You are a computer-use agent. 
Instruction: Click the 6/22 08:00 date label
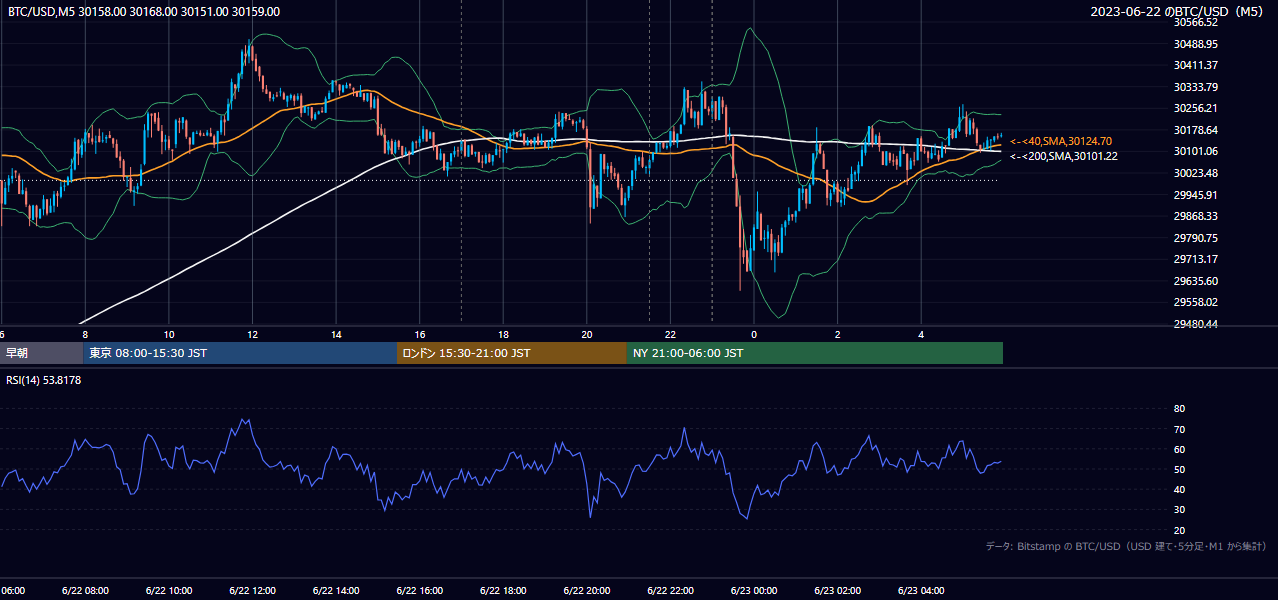click(84, 591)
